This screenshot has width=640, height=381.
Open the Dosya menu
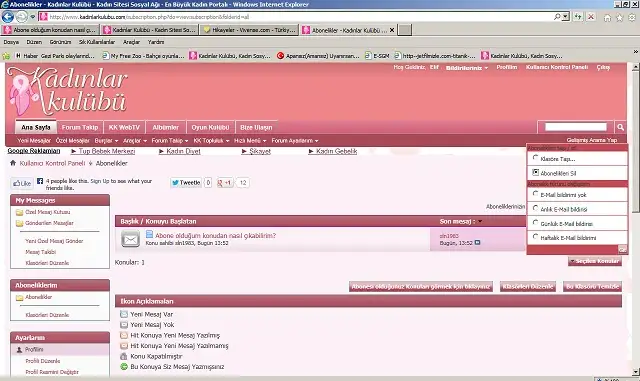point(11,42)
